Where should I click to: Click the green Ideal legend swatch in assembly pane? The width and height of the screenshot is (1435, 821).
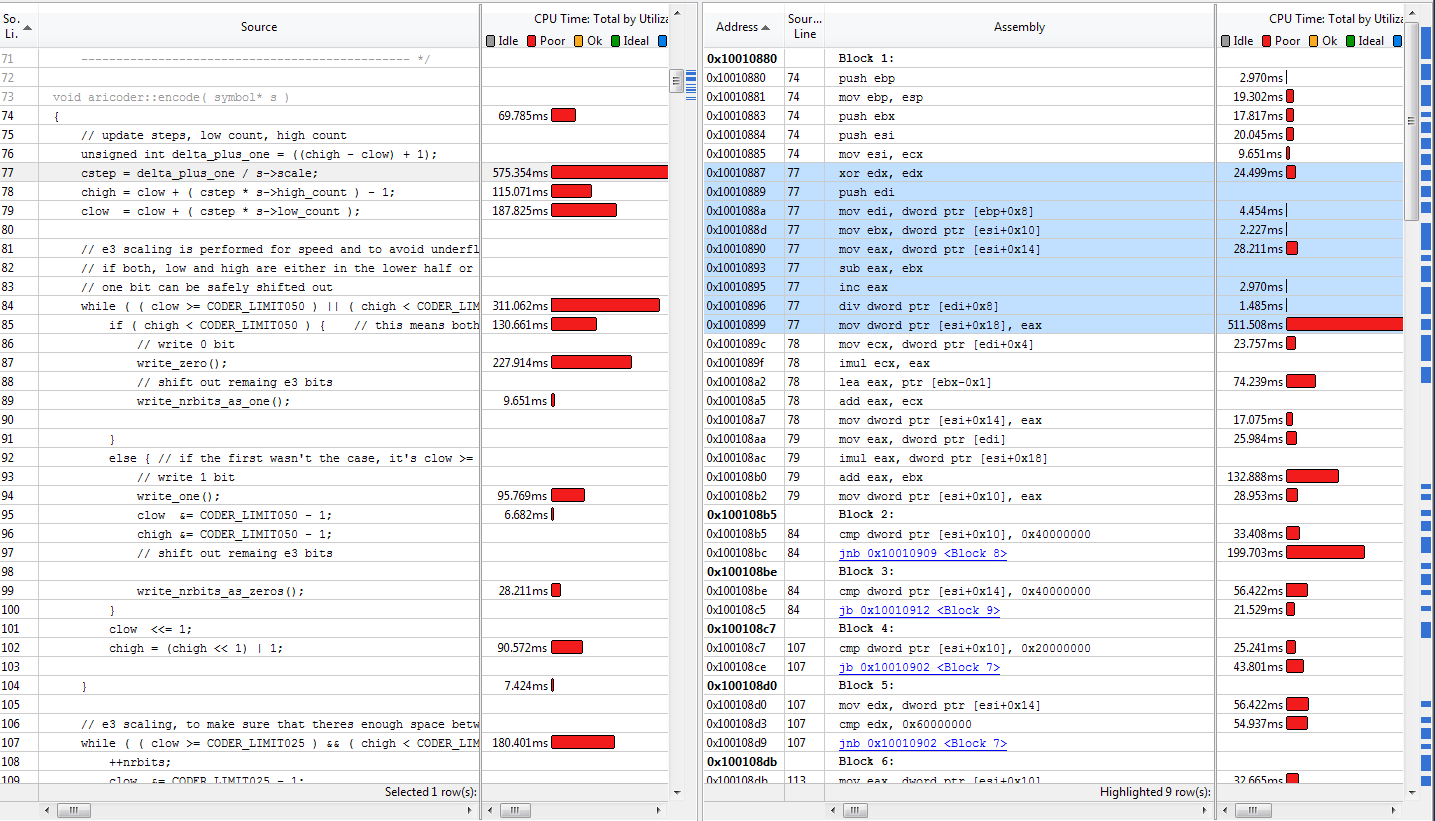[x=1351, y=41]
